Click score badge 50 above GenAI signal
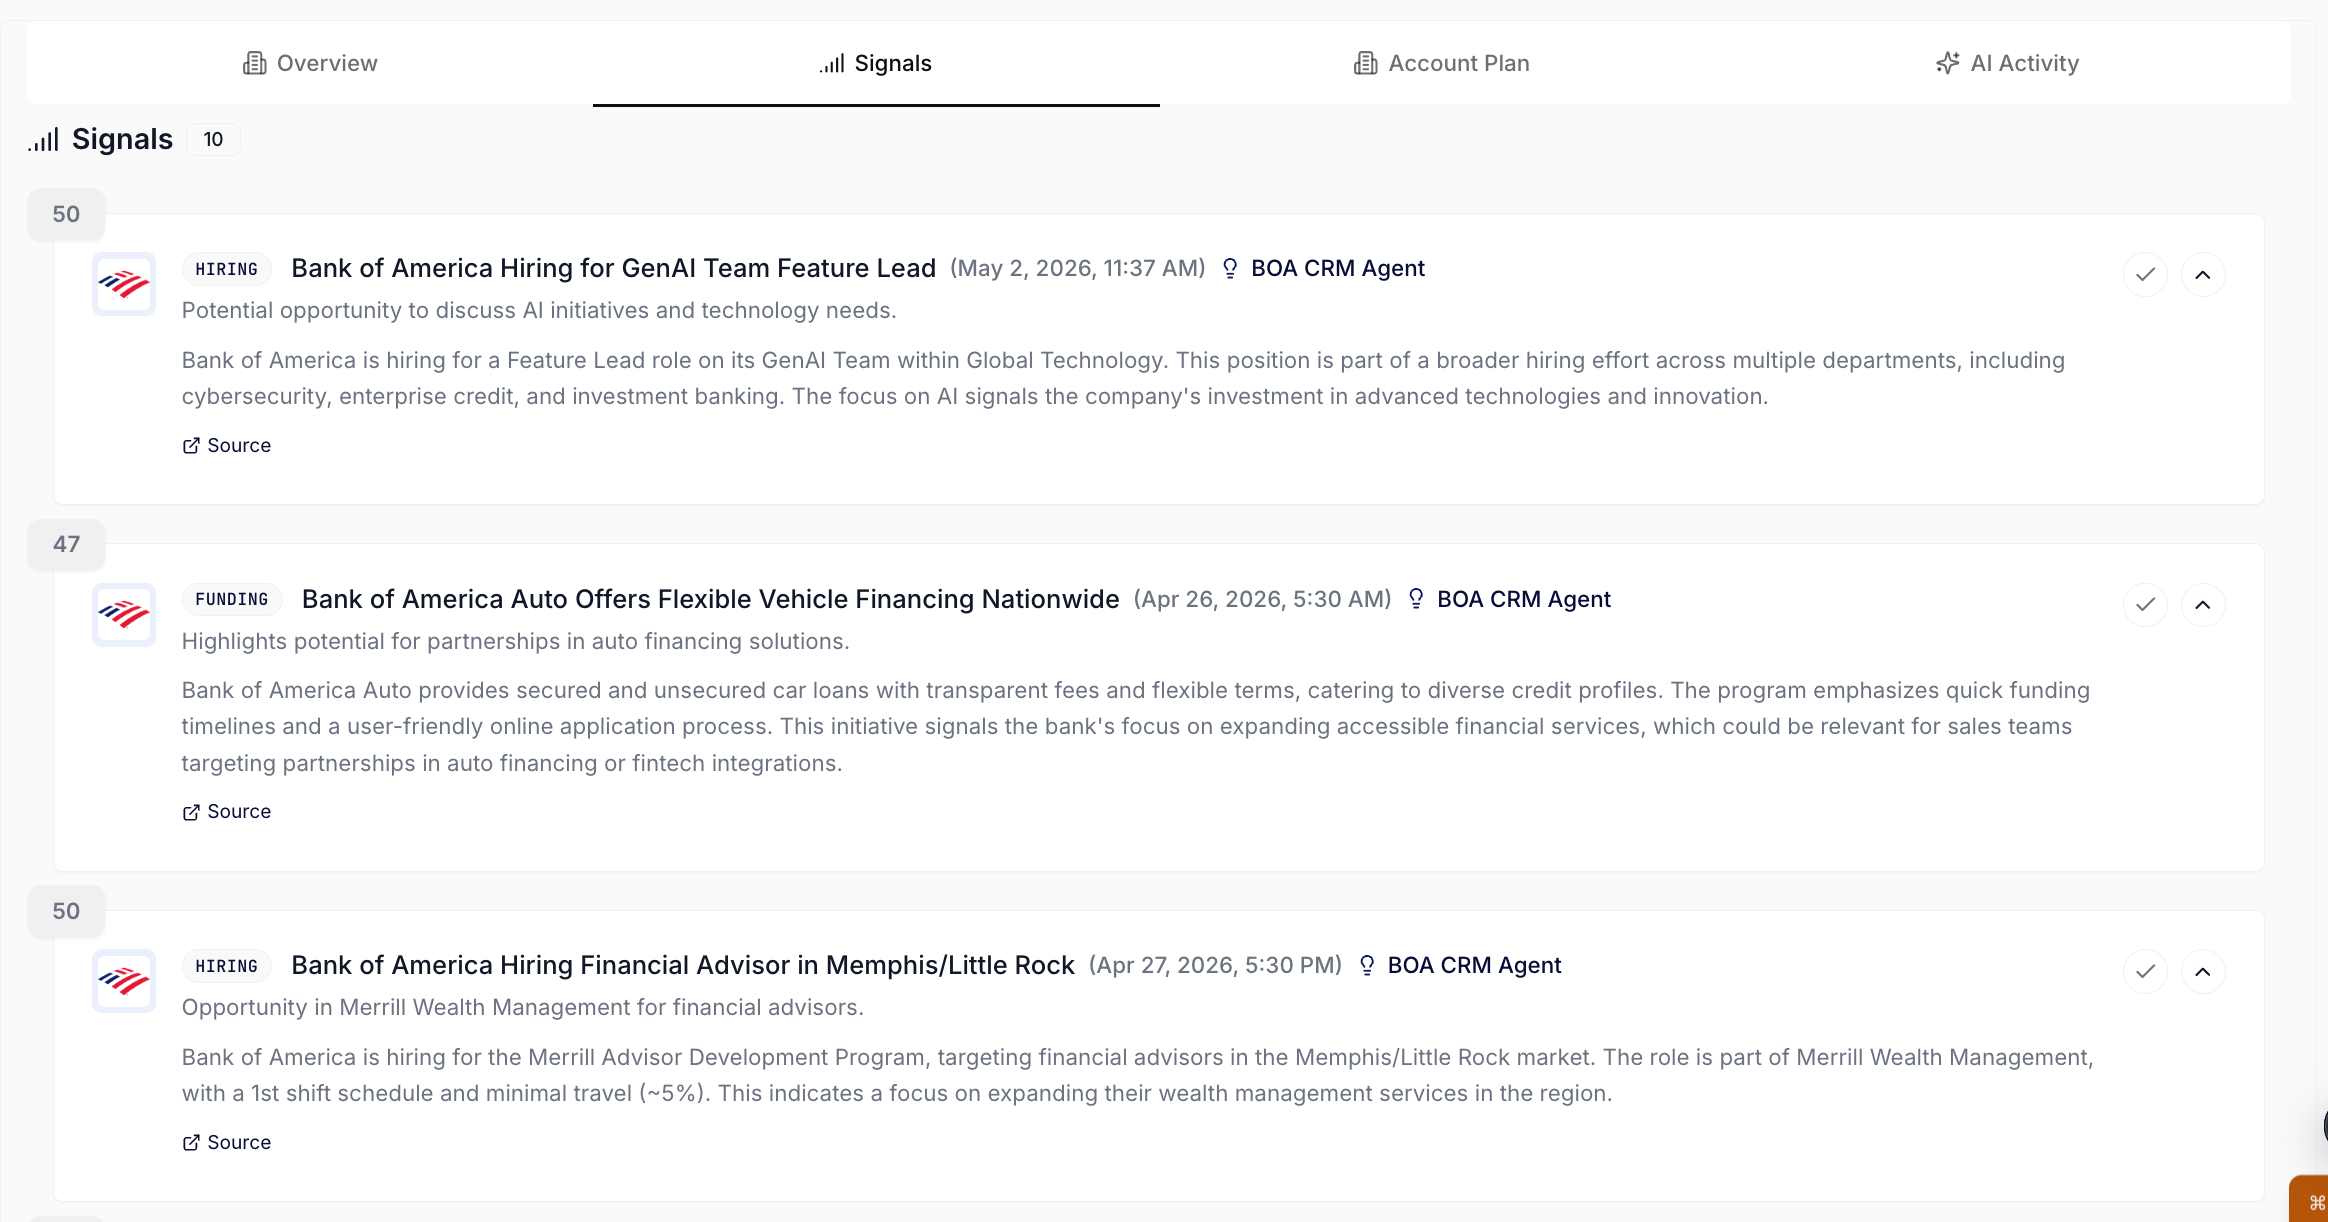The width and height of the screenshot is (2328, 1222). [66, 214]
